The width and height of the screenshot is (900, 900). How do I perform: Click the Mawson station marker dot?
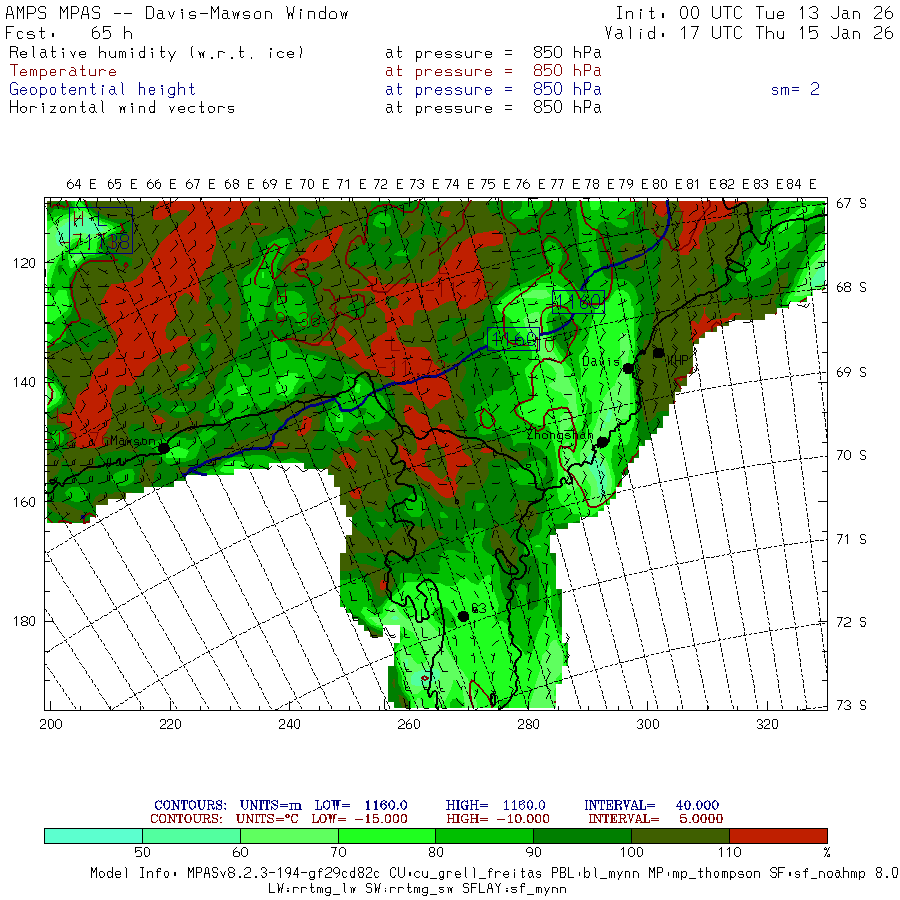coord(164,448)
